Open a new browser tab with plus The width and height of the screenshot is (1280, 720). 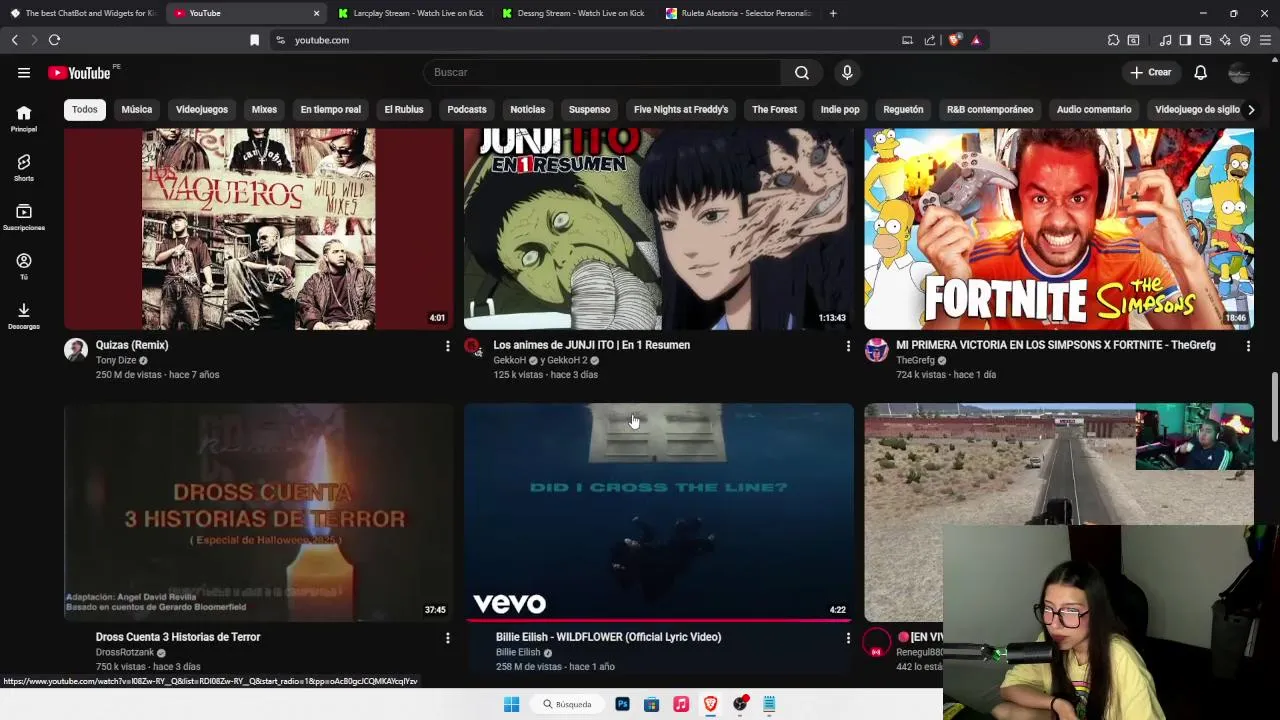(833, 13)
